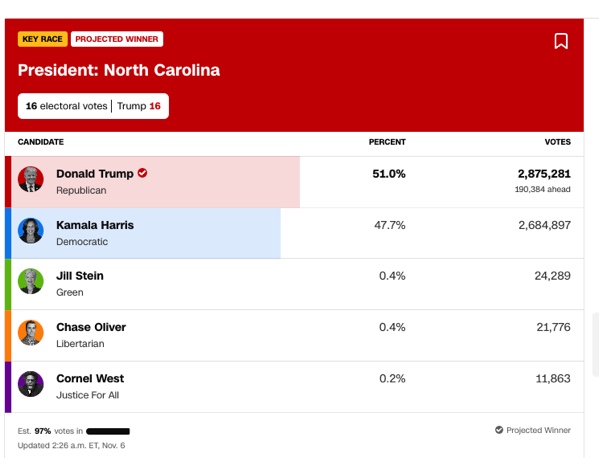Open the President: North Carolina headline
The height and width of the screenshot is (458, 599).
(119, 70)
